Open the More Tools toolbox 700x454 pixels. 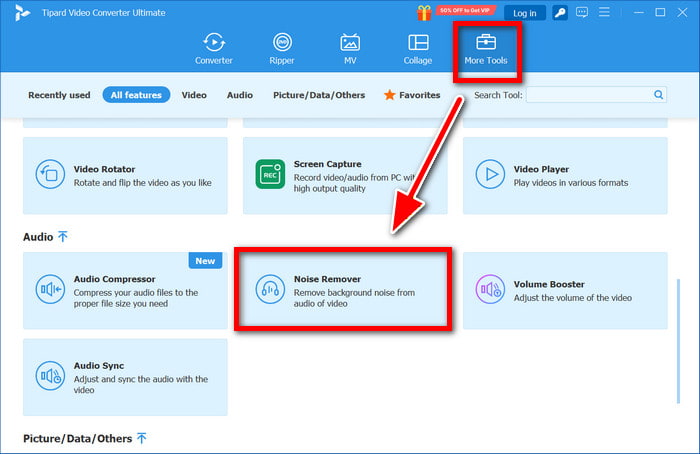[487, 48]
